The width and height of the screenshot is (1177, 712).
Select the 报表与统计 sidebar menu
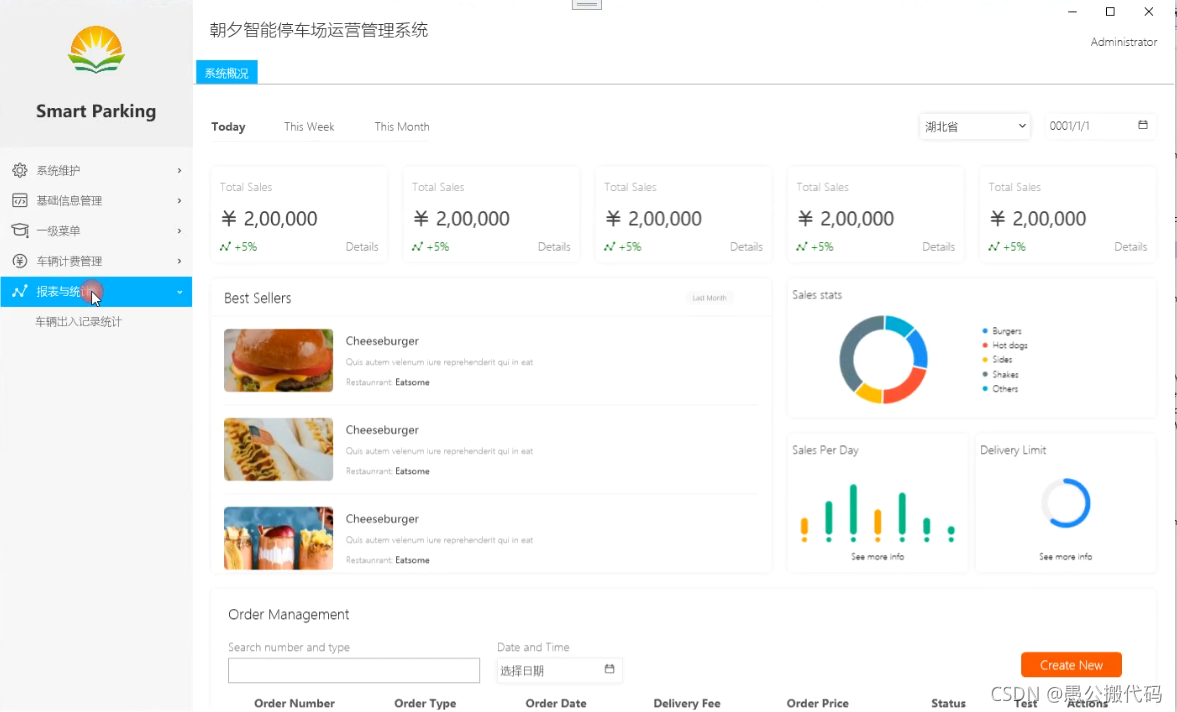click(x=96, y=292)
